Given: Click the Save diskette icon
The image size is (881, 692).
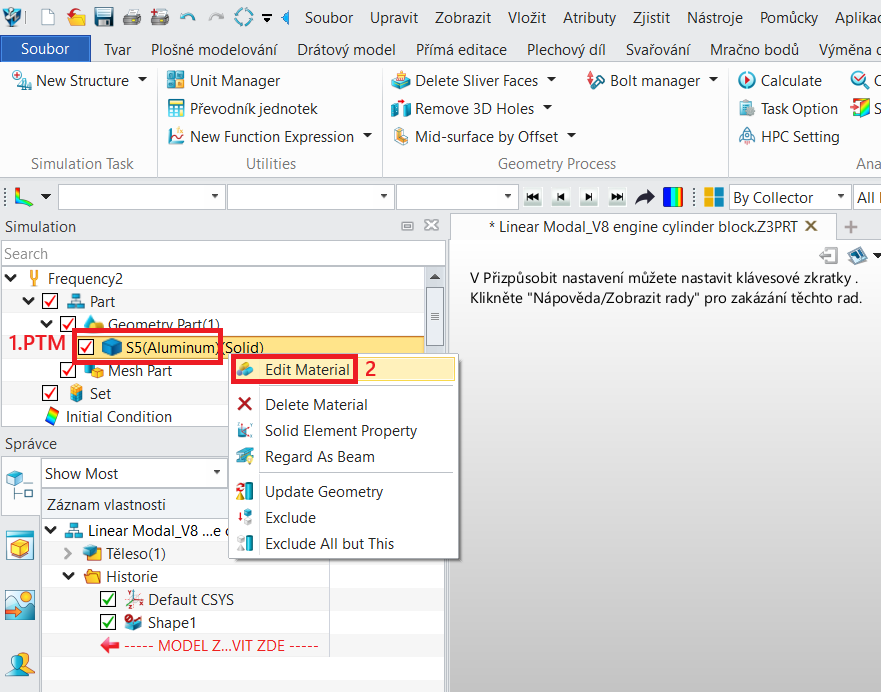Looking at the screenshot, I should click(x=104, y=17).
